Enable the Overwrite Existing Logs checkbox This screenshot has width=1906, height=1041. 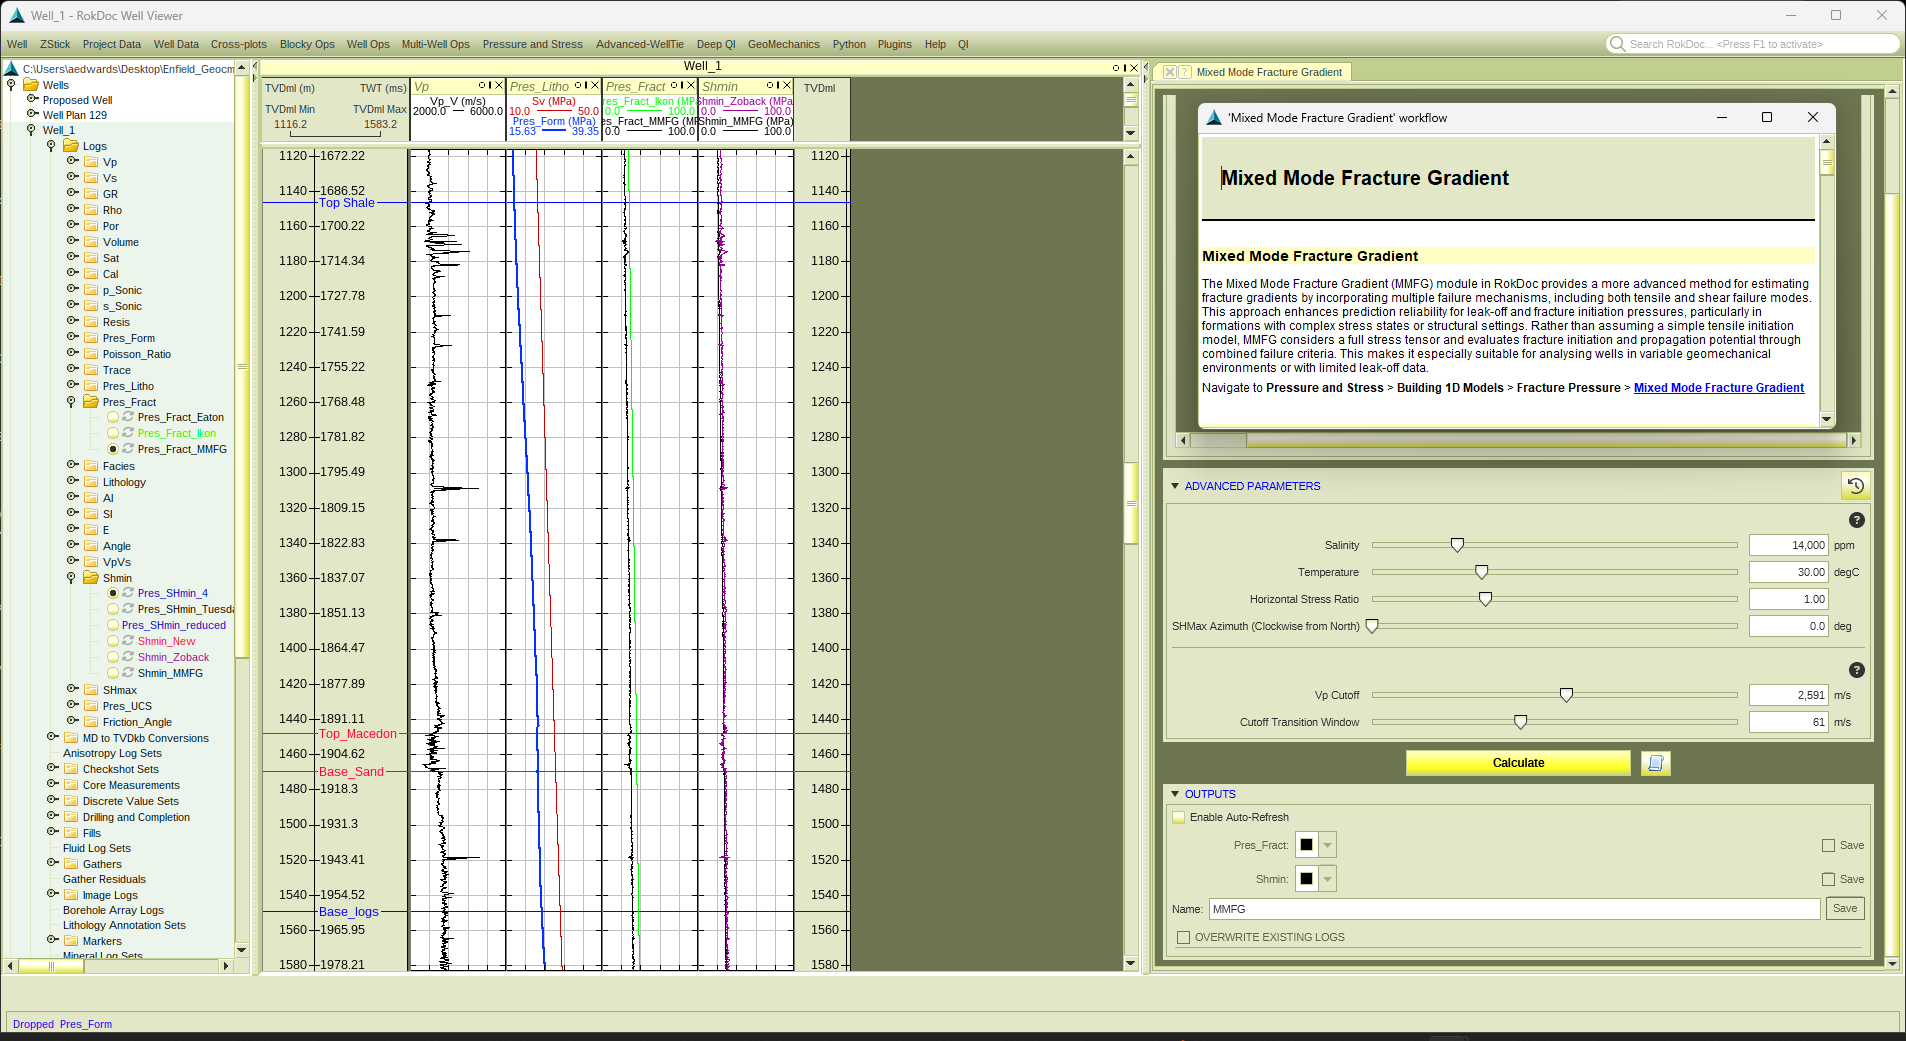pos(1184,937)
